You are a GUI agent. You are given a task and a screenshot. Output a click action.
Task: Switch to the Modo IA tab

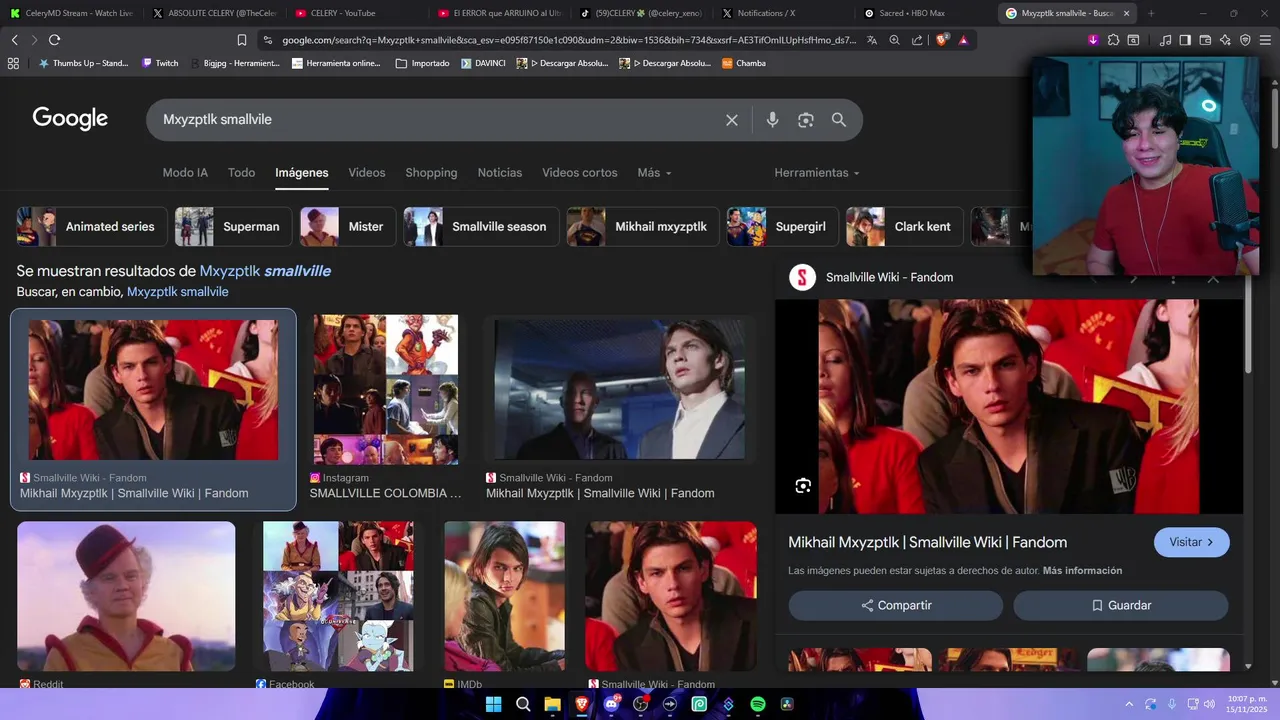tap(185, 173)
